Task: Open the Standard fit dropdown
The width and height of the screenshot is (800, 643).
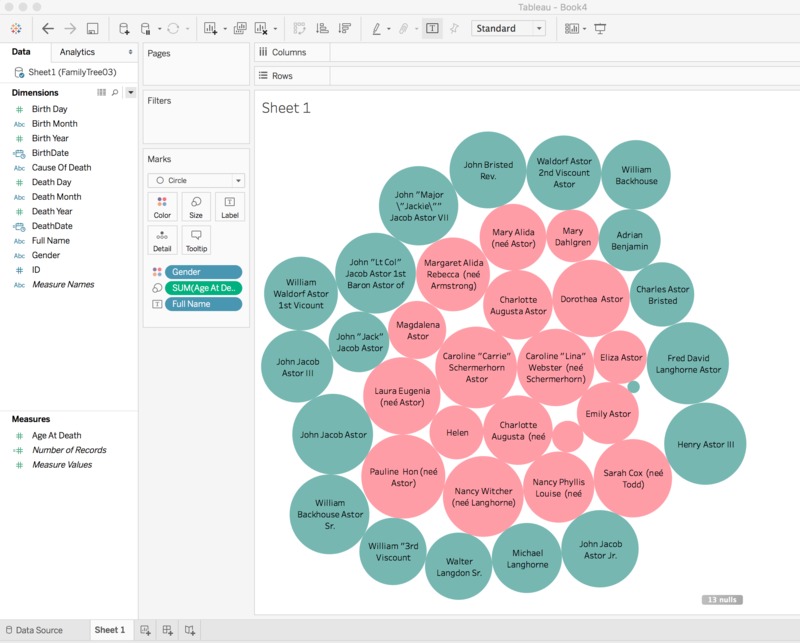Action: click(x=539, y=28)
